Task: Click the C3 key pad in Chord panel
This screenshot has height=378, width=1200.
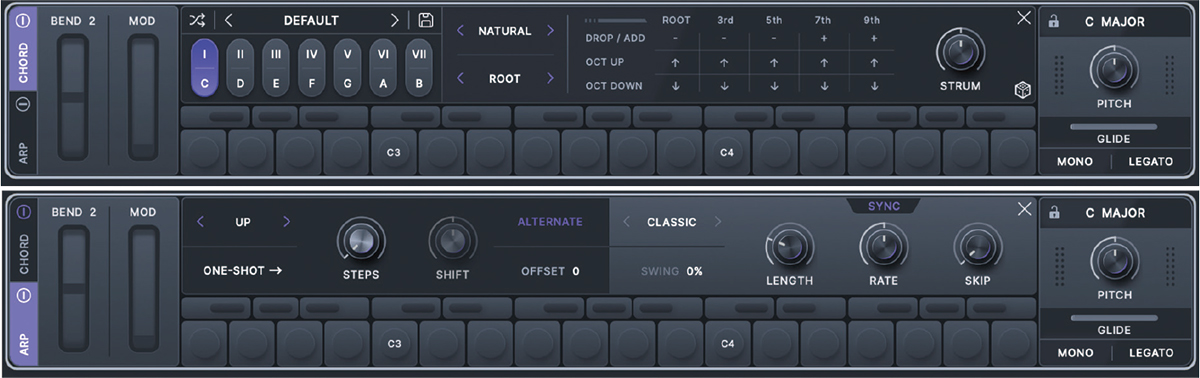Action: (x=394, y=153)
